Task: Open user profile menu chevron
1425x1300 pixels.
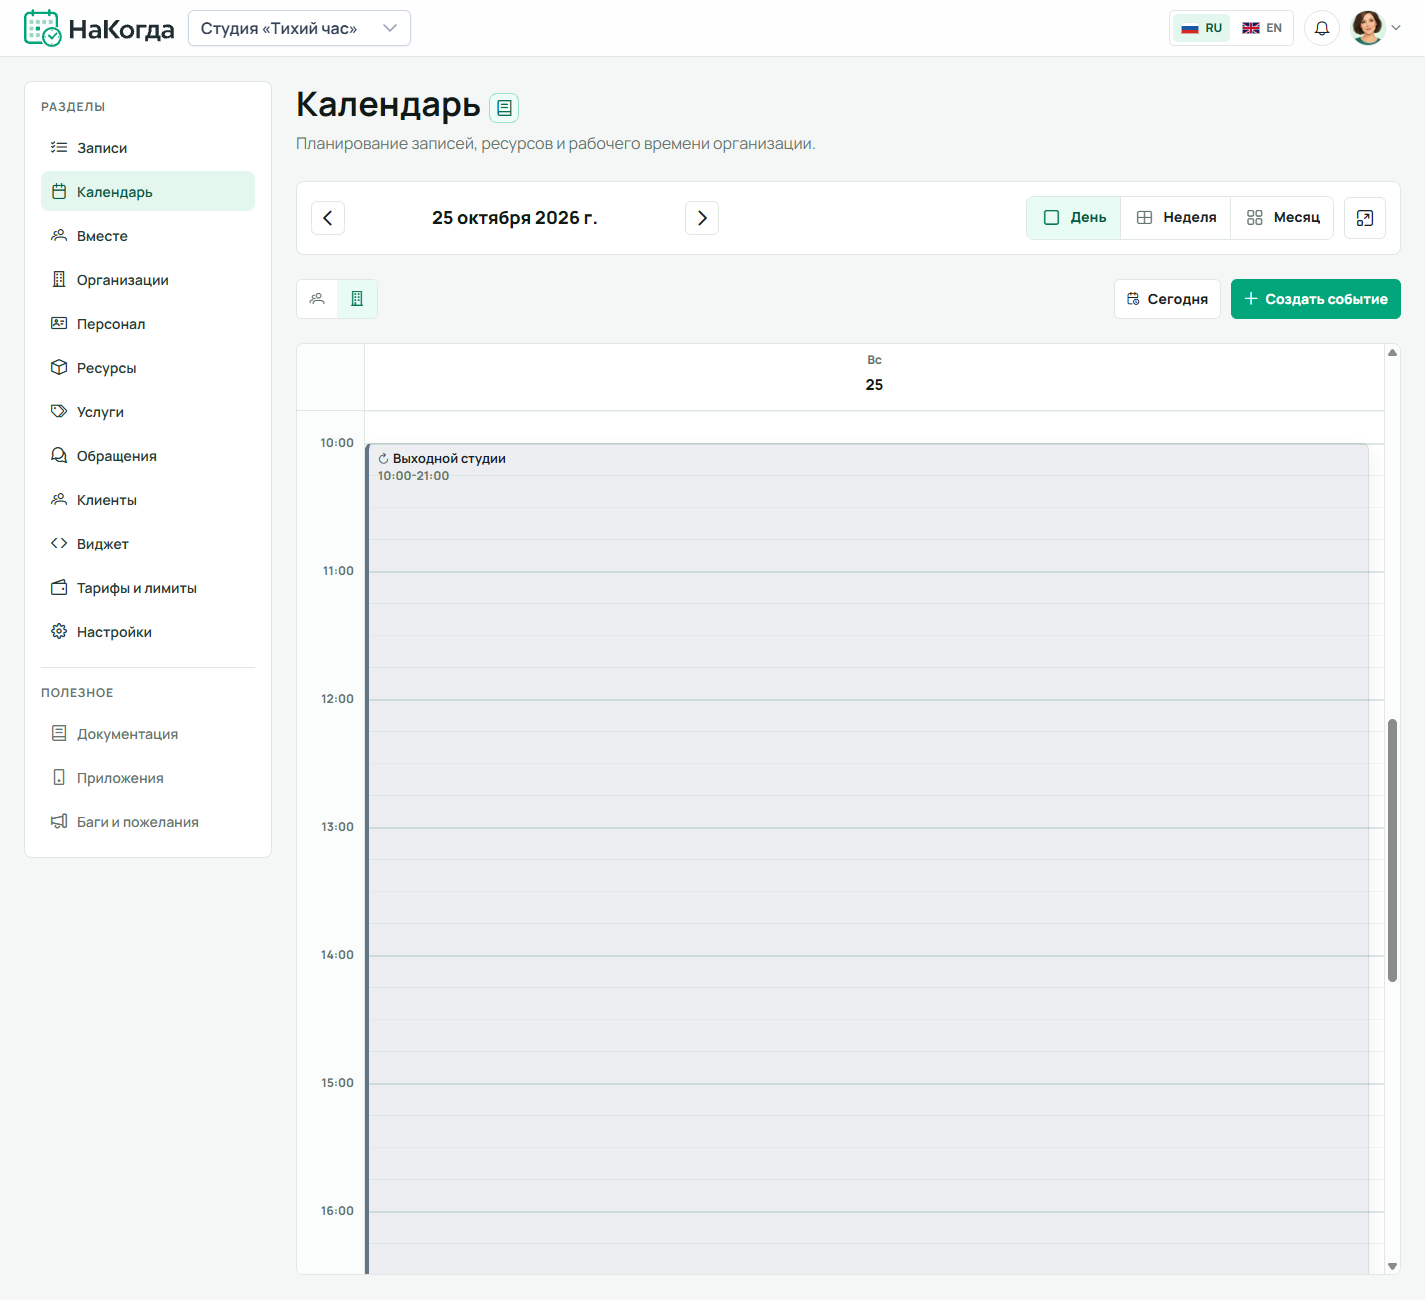Action: [x=1396, y=28]
